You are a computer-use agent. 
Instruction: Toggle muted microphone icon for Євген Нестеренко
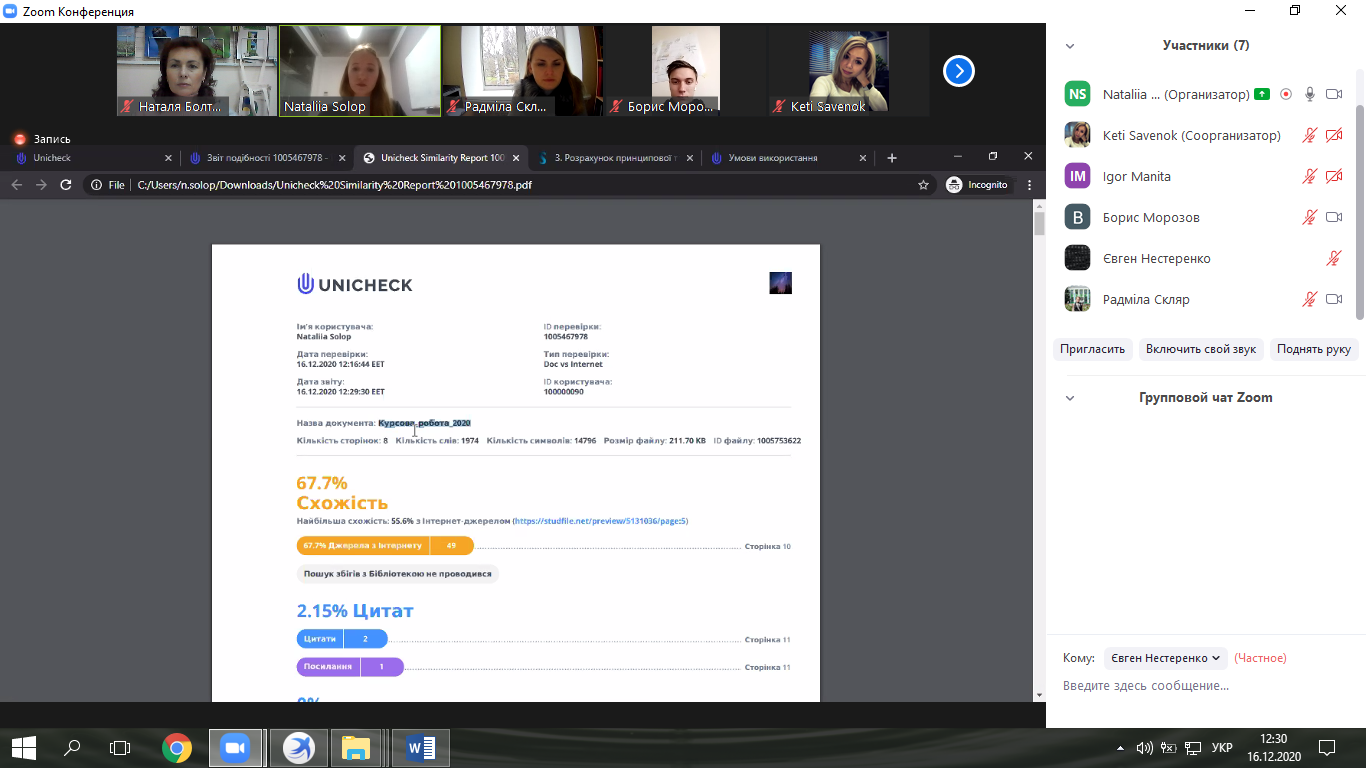pos(1333,258)
